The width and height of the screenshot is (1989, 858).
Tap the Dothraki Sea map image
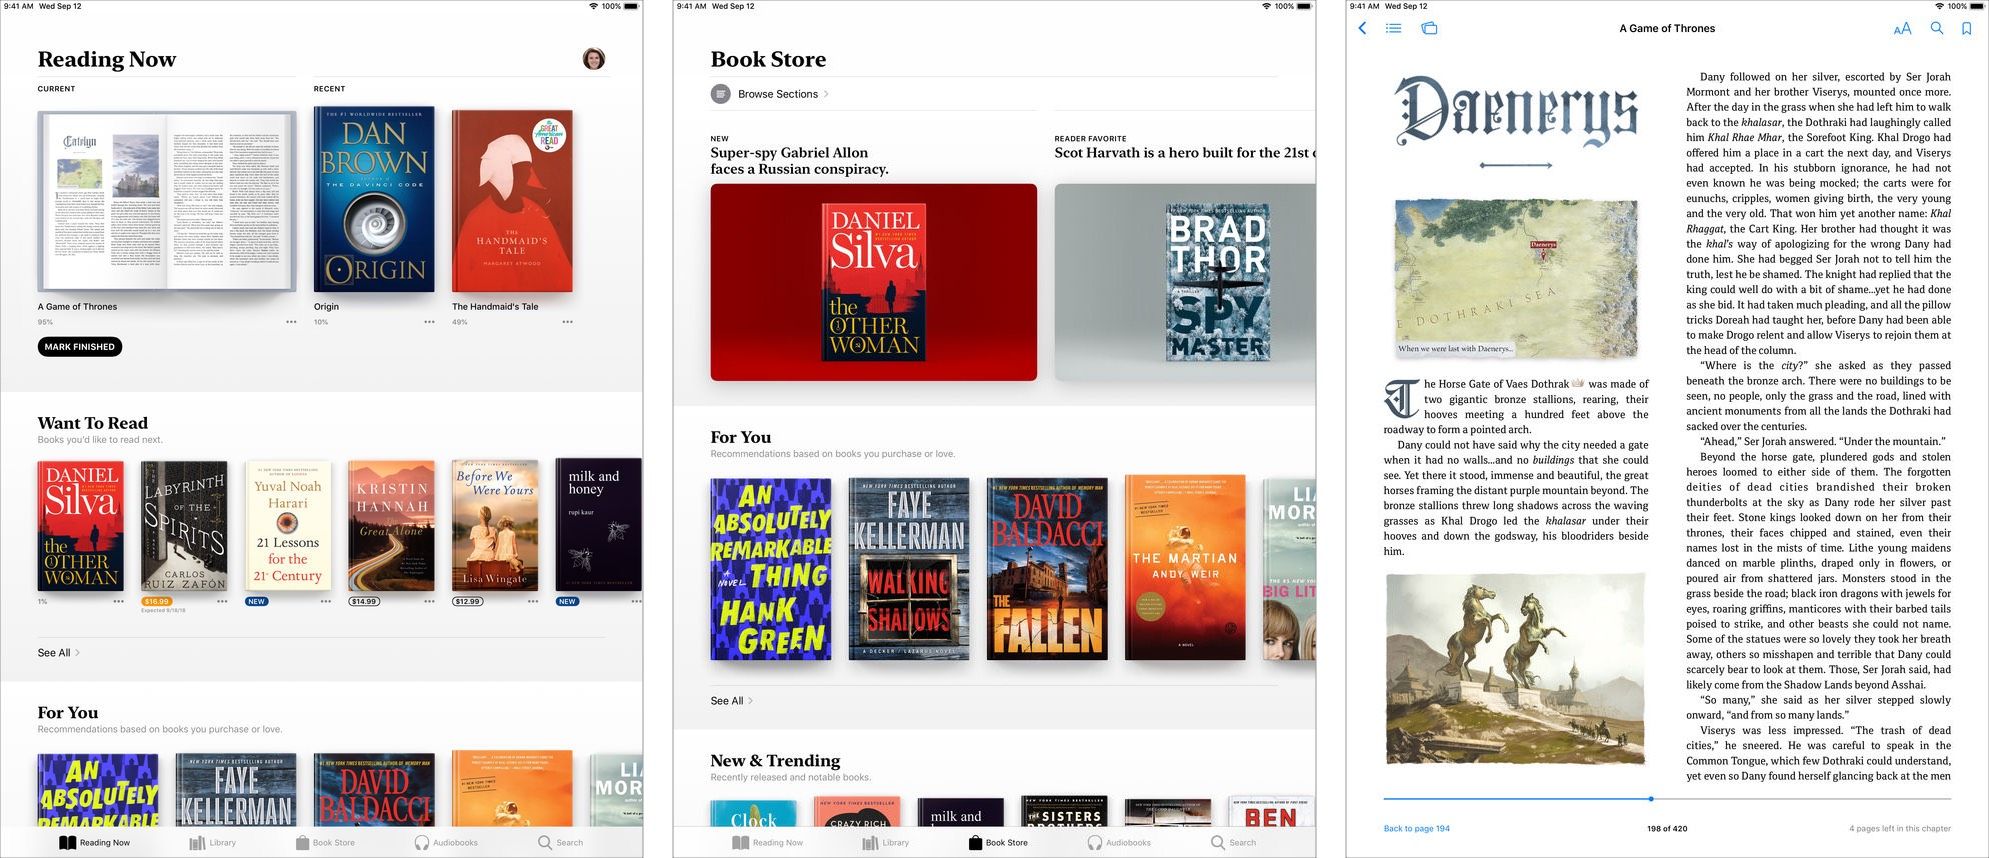pos(1516,278)
